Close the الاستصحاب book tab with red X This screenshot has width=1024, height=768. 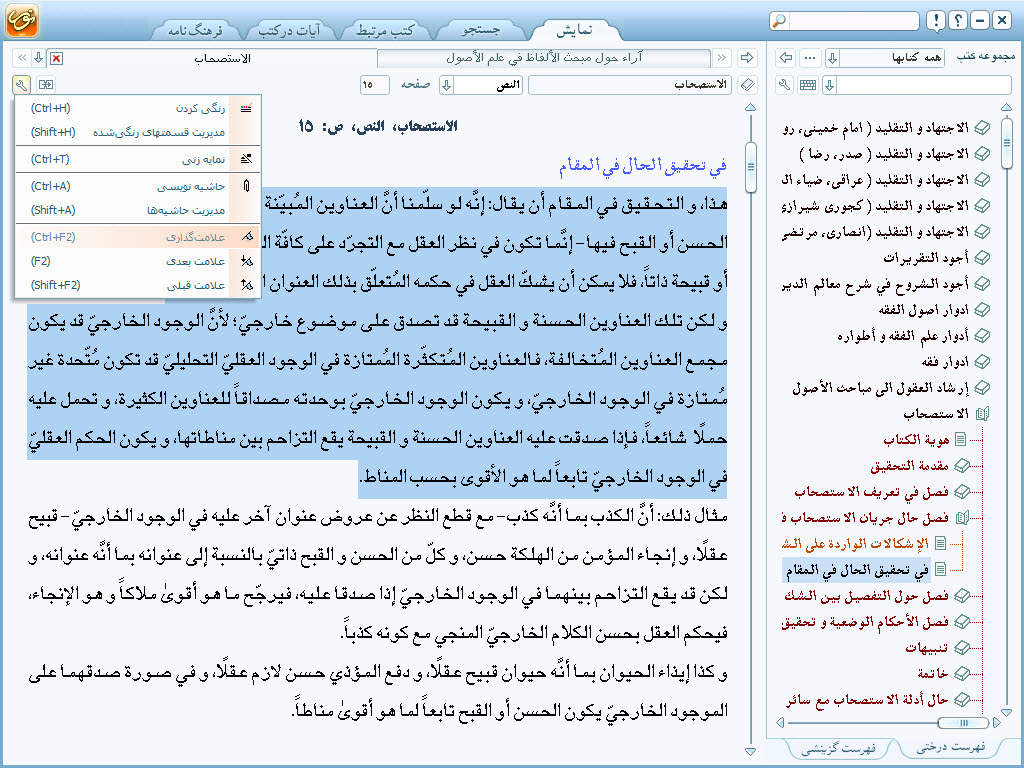click(x=57, y=59)
